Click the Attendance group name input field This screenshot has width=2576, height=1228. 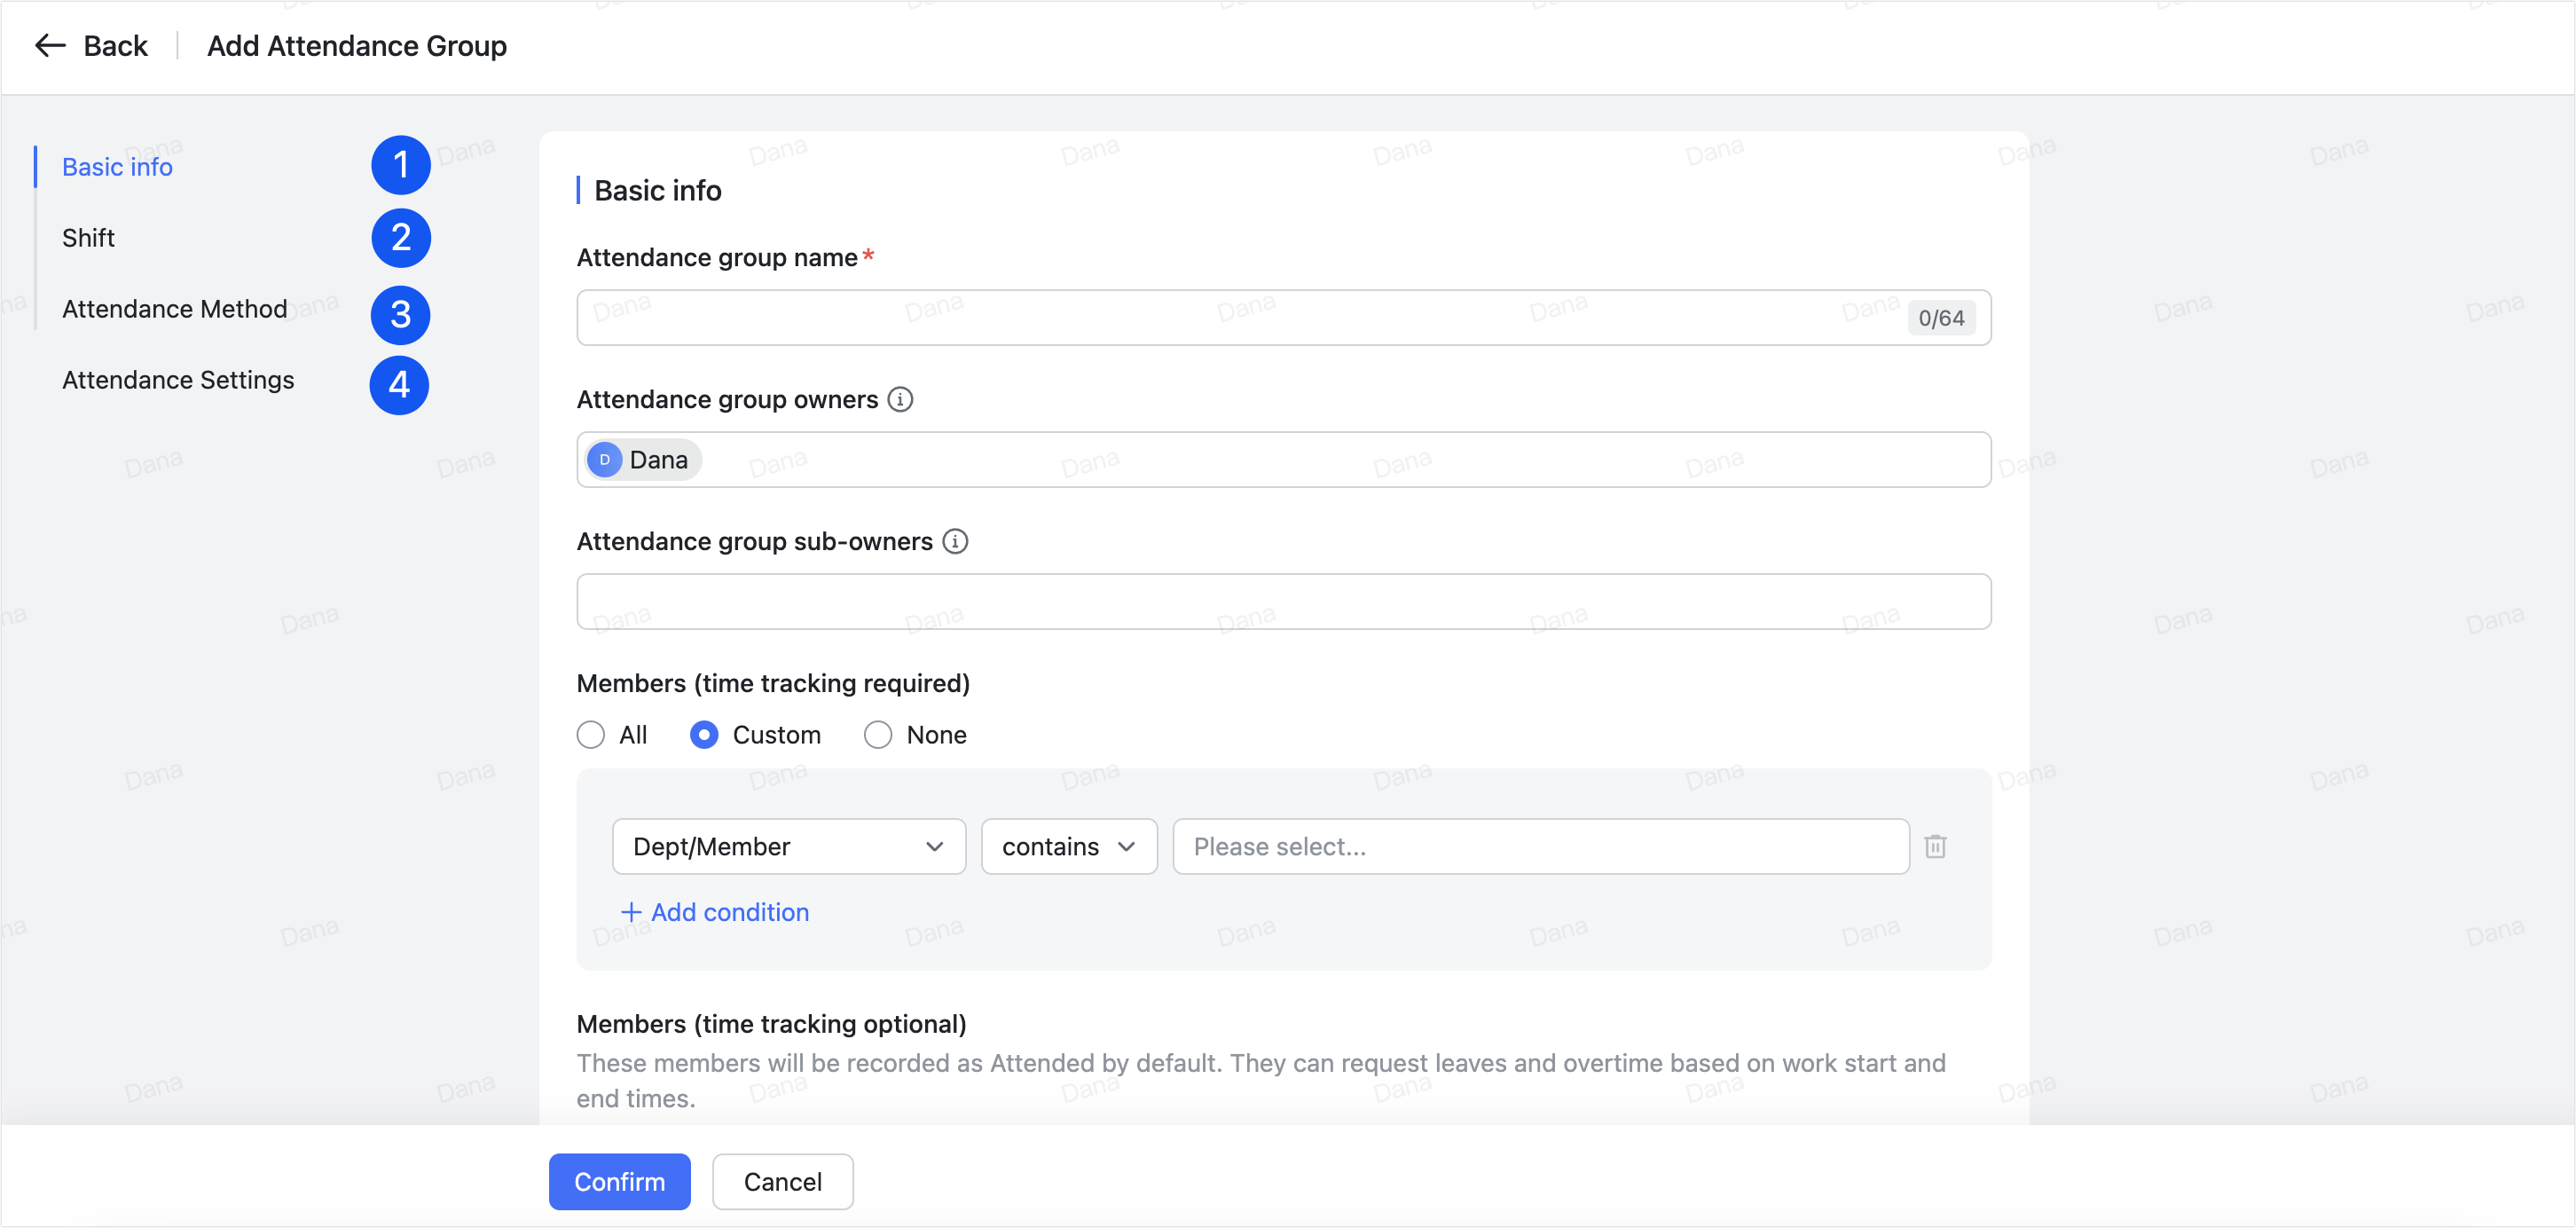1200,317
